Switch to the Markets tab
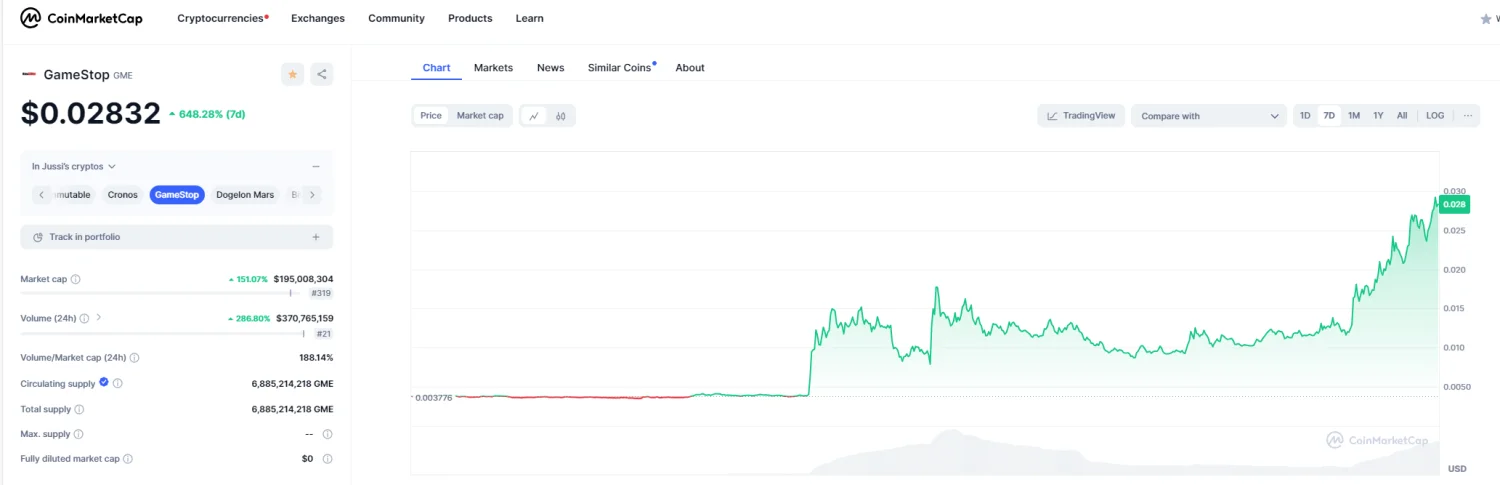Screen dimensions: 1500x485 (x=493, y=68)
